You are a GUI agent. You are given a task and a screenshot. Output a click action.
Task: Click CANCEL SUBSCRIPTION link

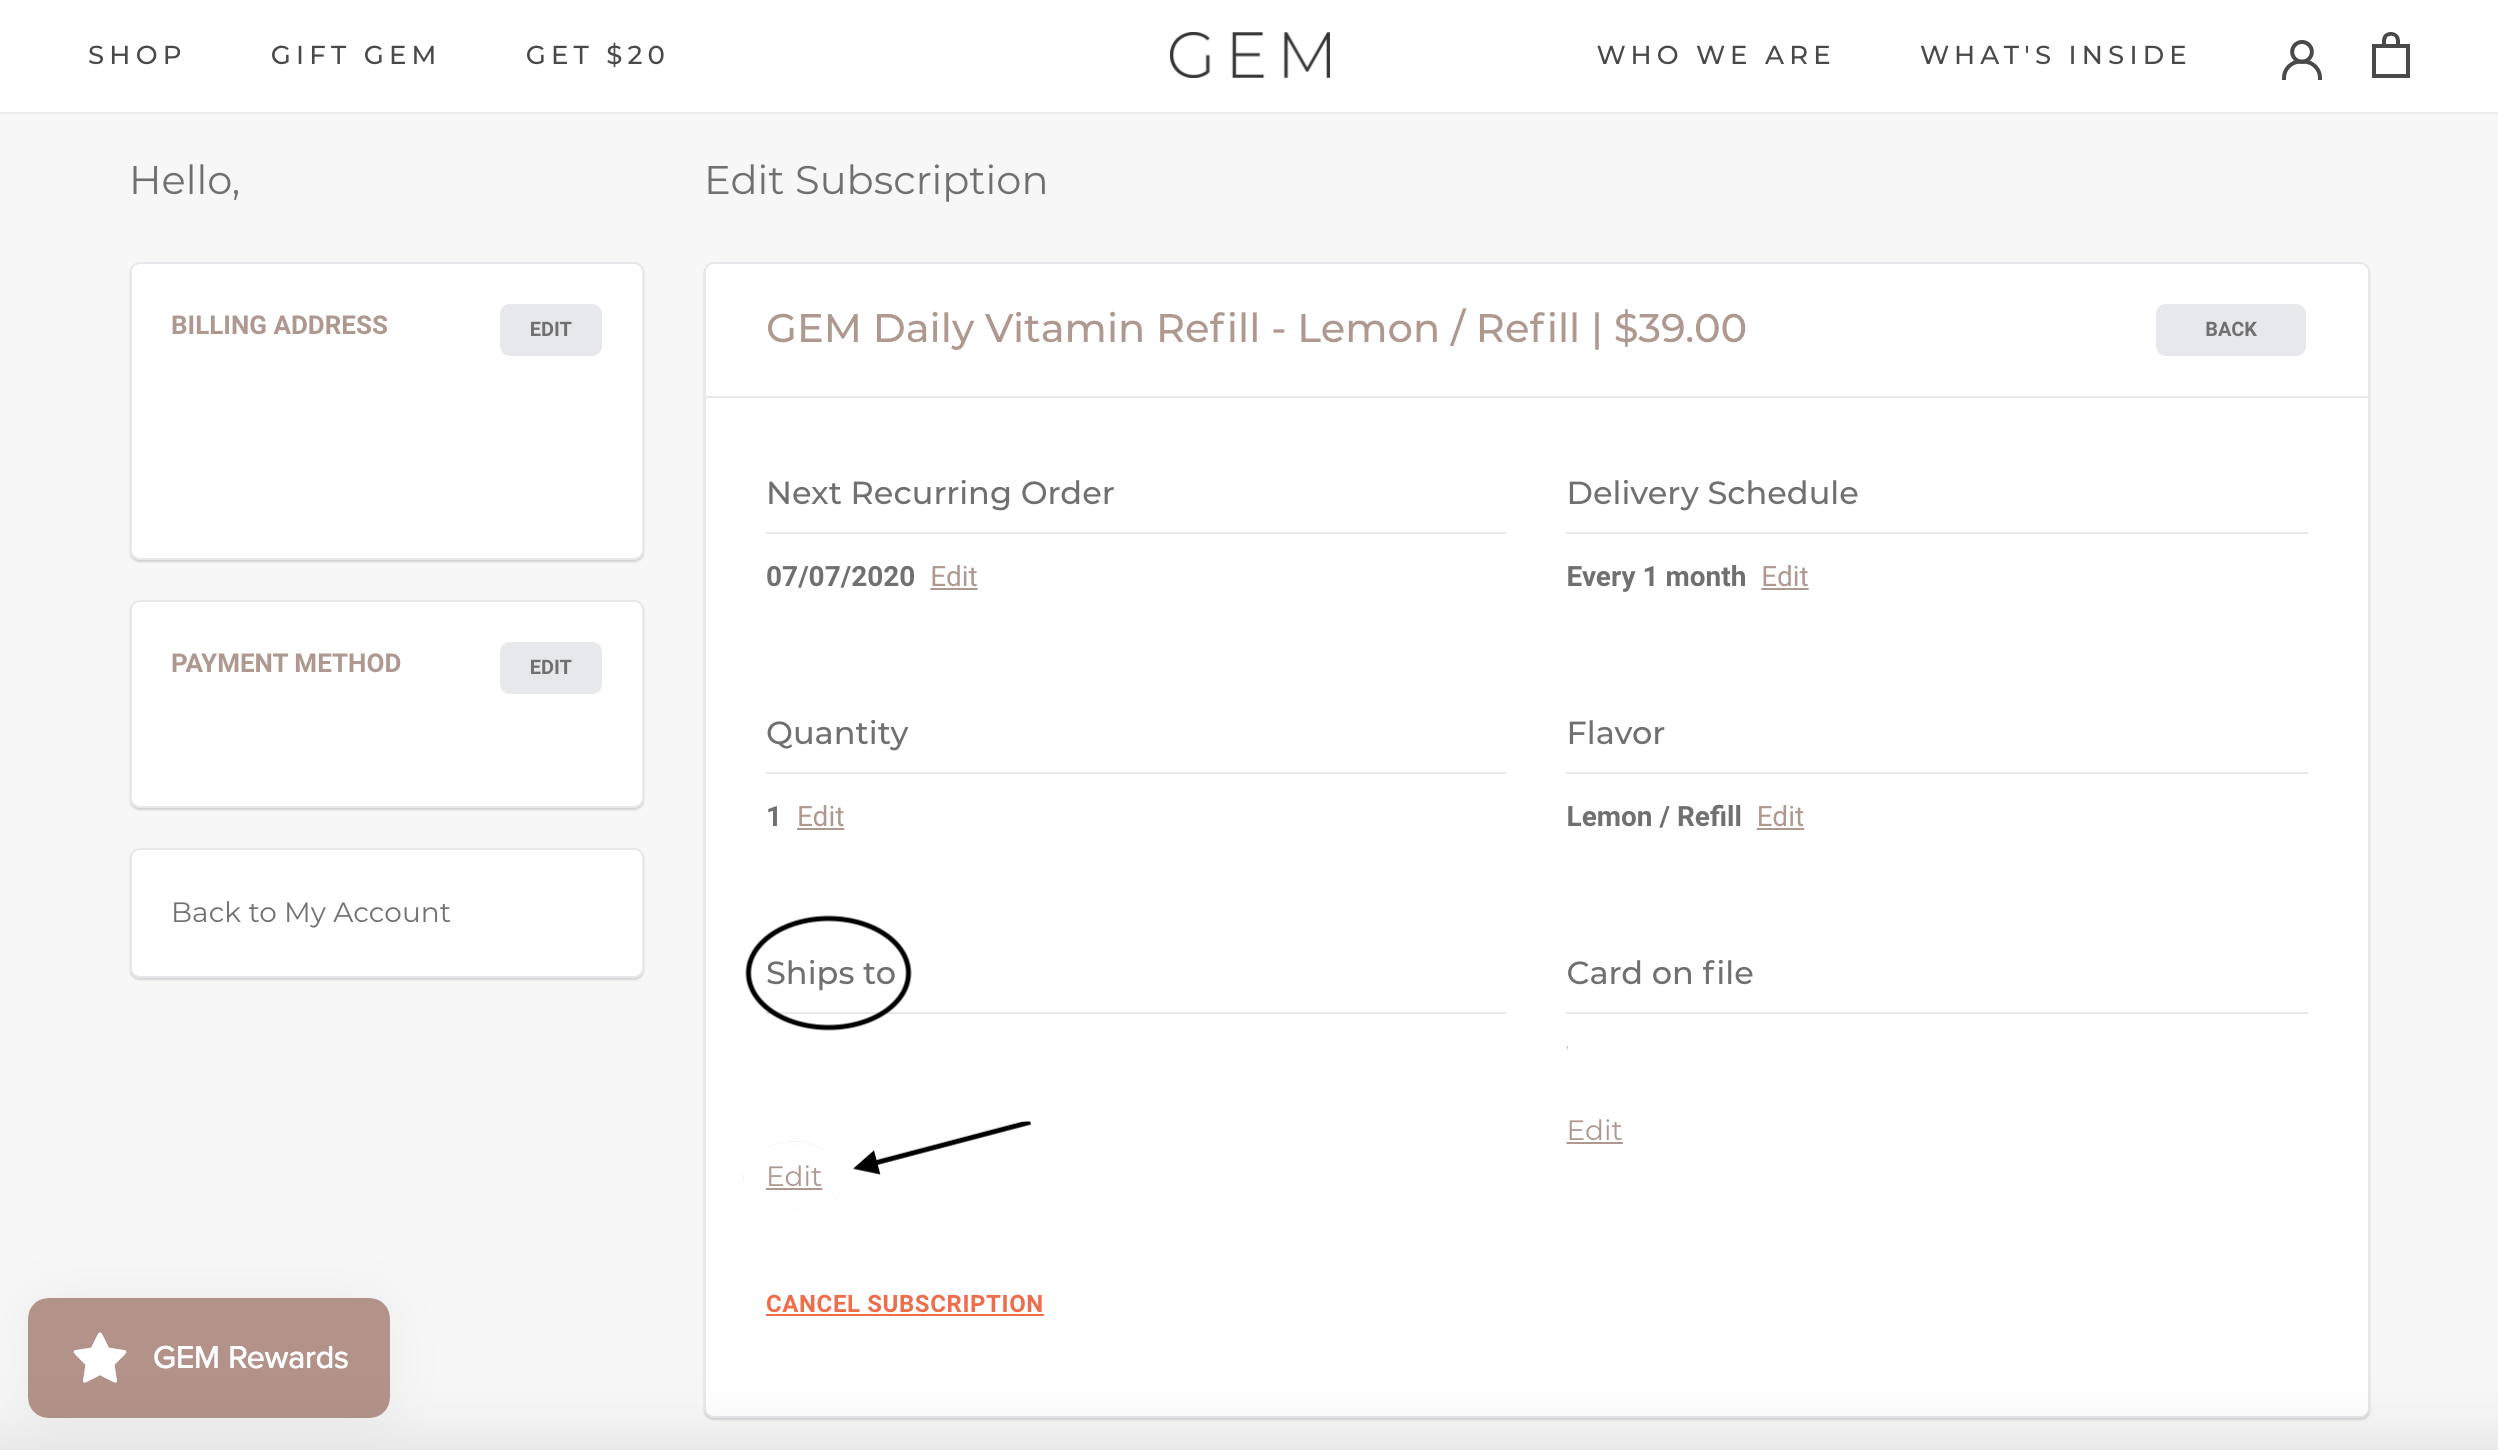coord(905,1304)
